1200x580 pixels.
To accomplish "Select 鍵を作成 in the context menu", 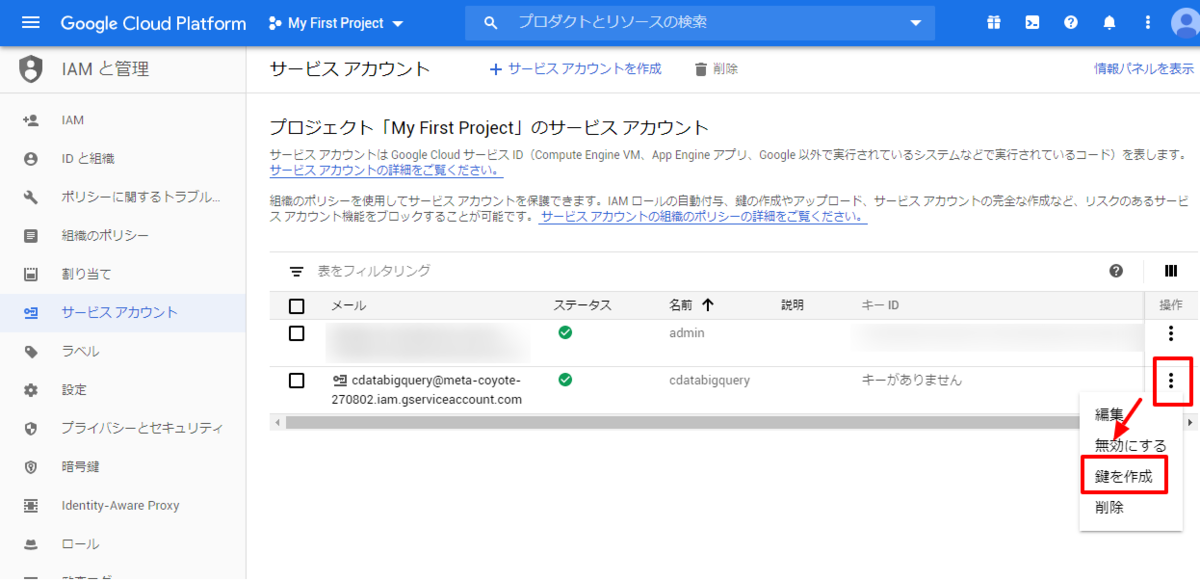I will [x=1124, y=475].
